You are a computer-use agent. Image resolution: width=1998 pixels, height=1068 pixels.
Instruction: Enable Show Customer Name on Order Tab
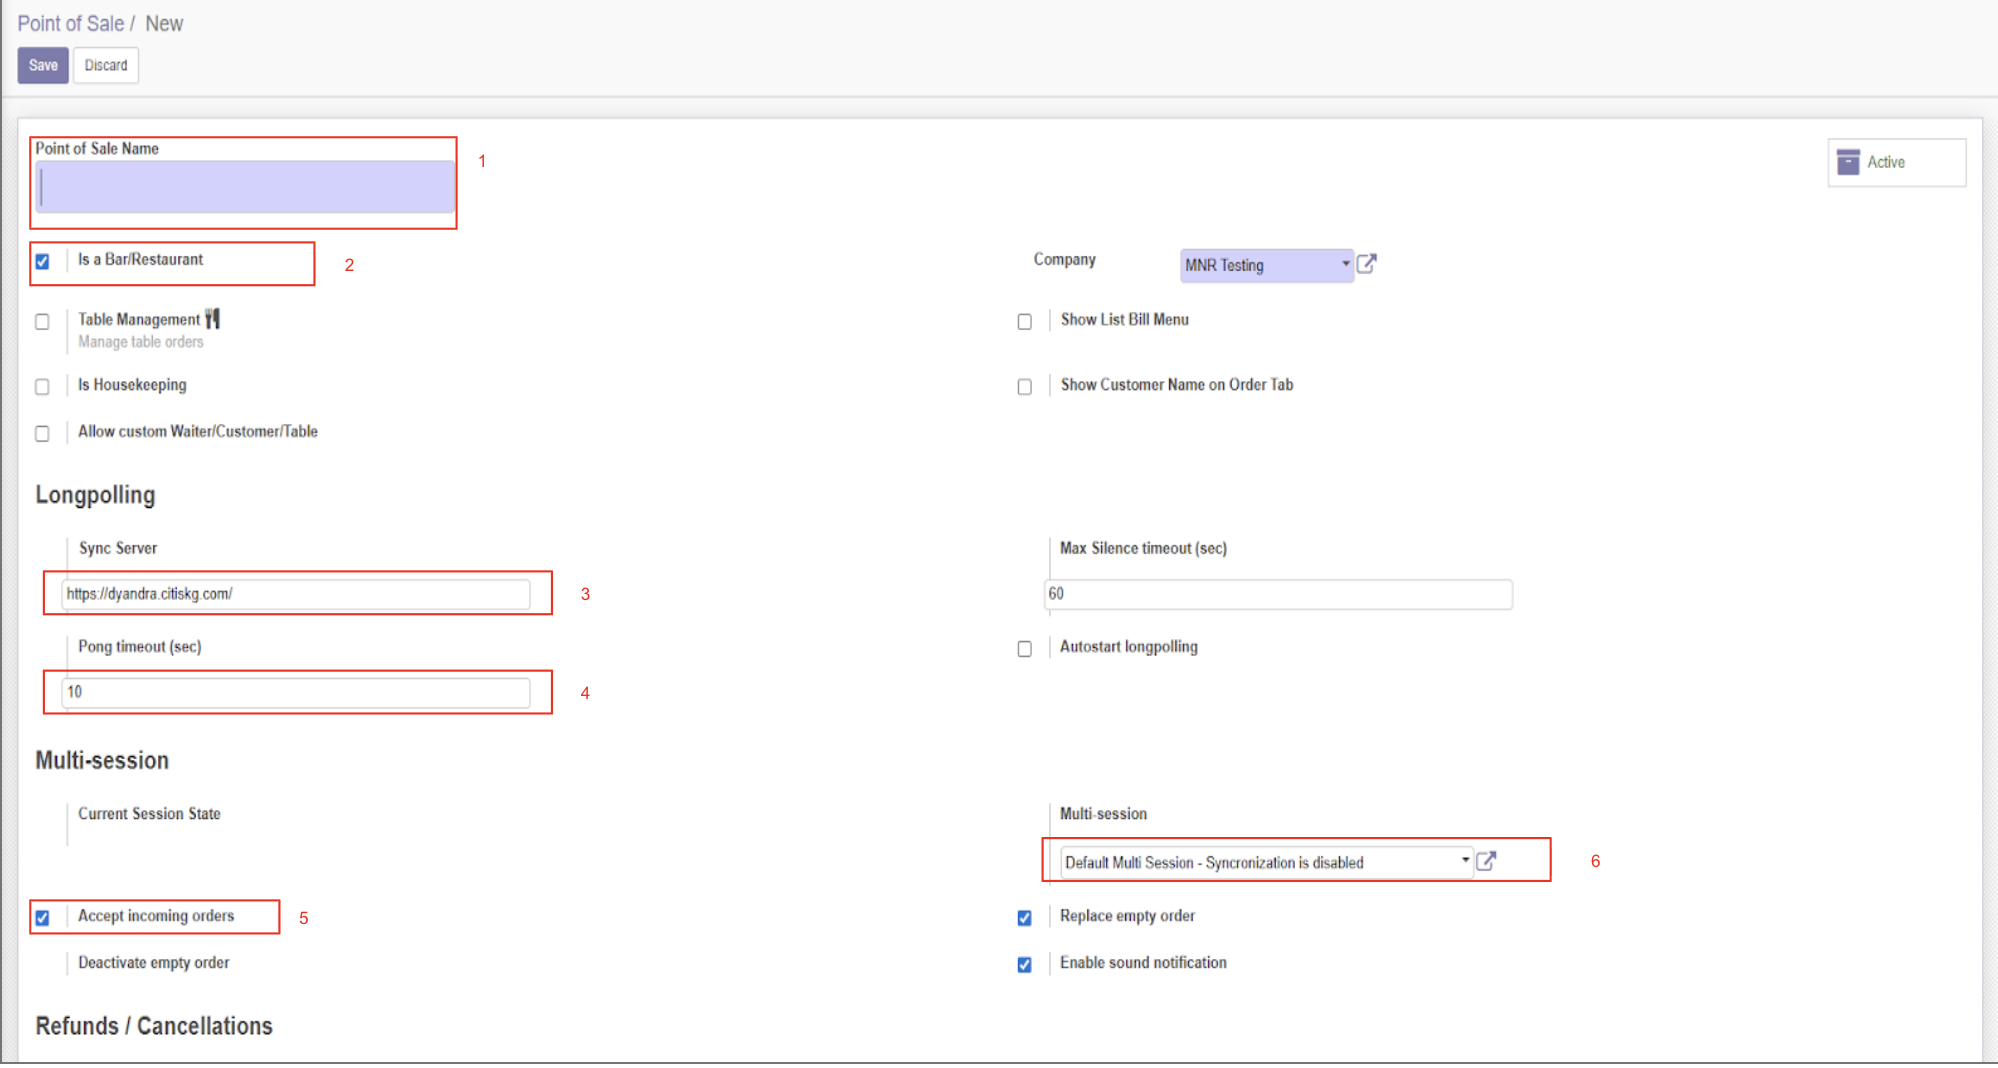1024,387
